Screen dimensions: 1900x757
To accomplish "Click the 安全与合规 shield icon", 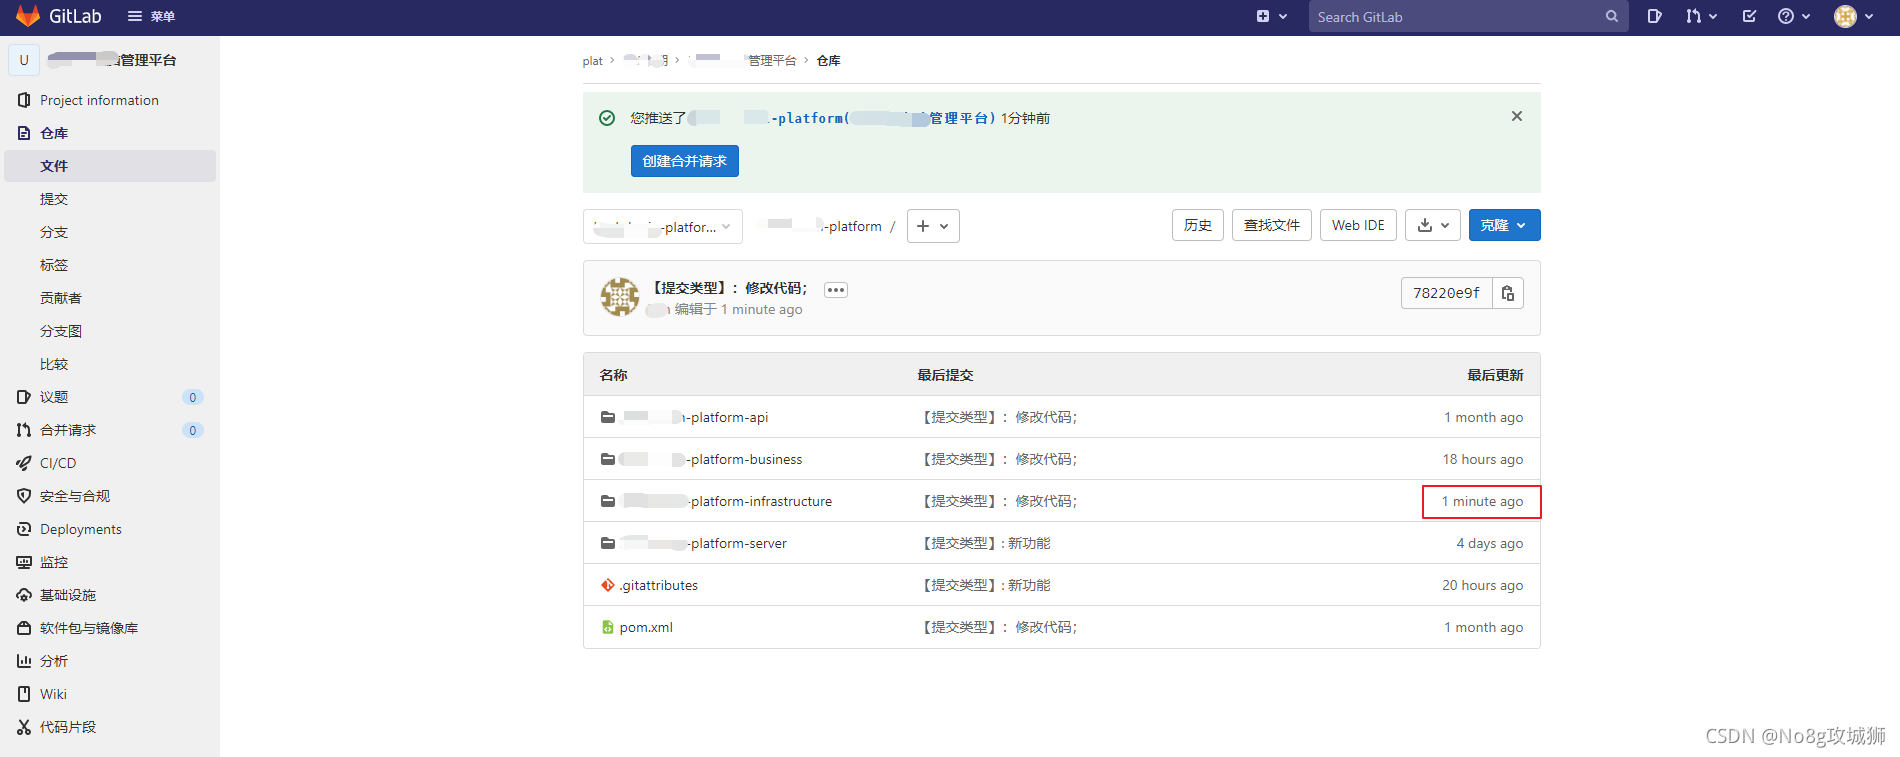I will (x=24, y=496).
